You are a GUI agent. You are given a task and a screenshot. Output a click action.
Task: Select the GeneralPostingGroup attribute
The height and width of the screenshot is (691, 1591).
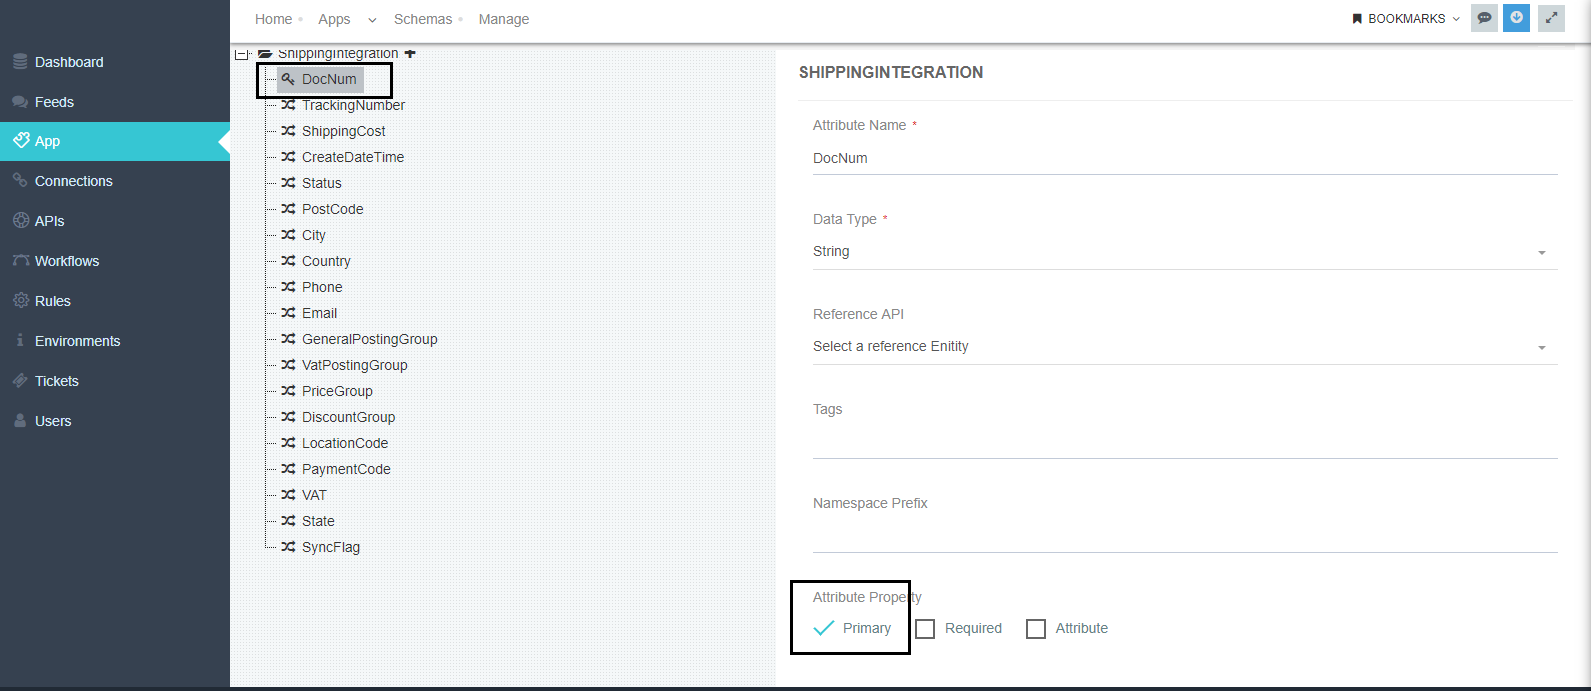coord(369,339)
